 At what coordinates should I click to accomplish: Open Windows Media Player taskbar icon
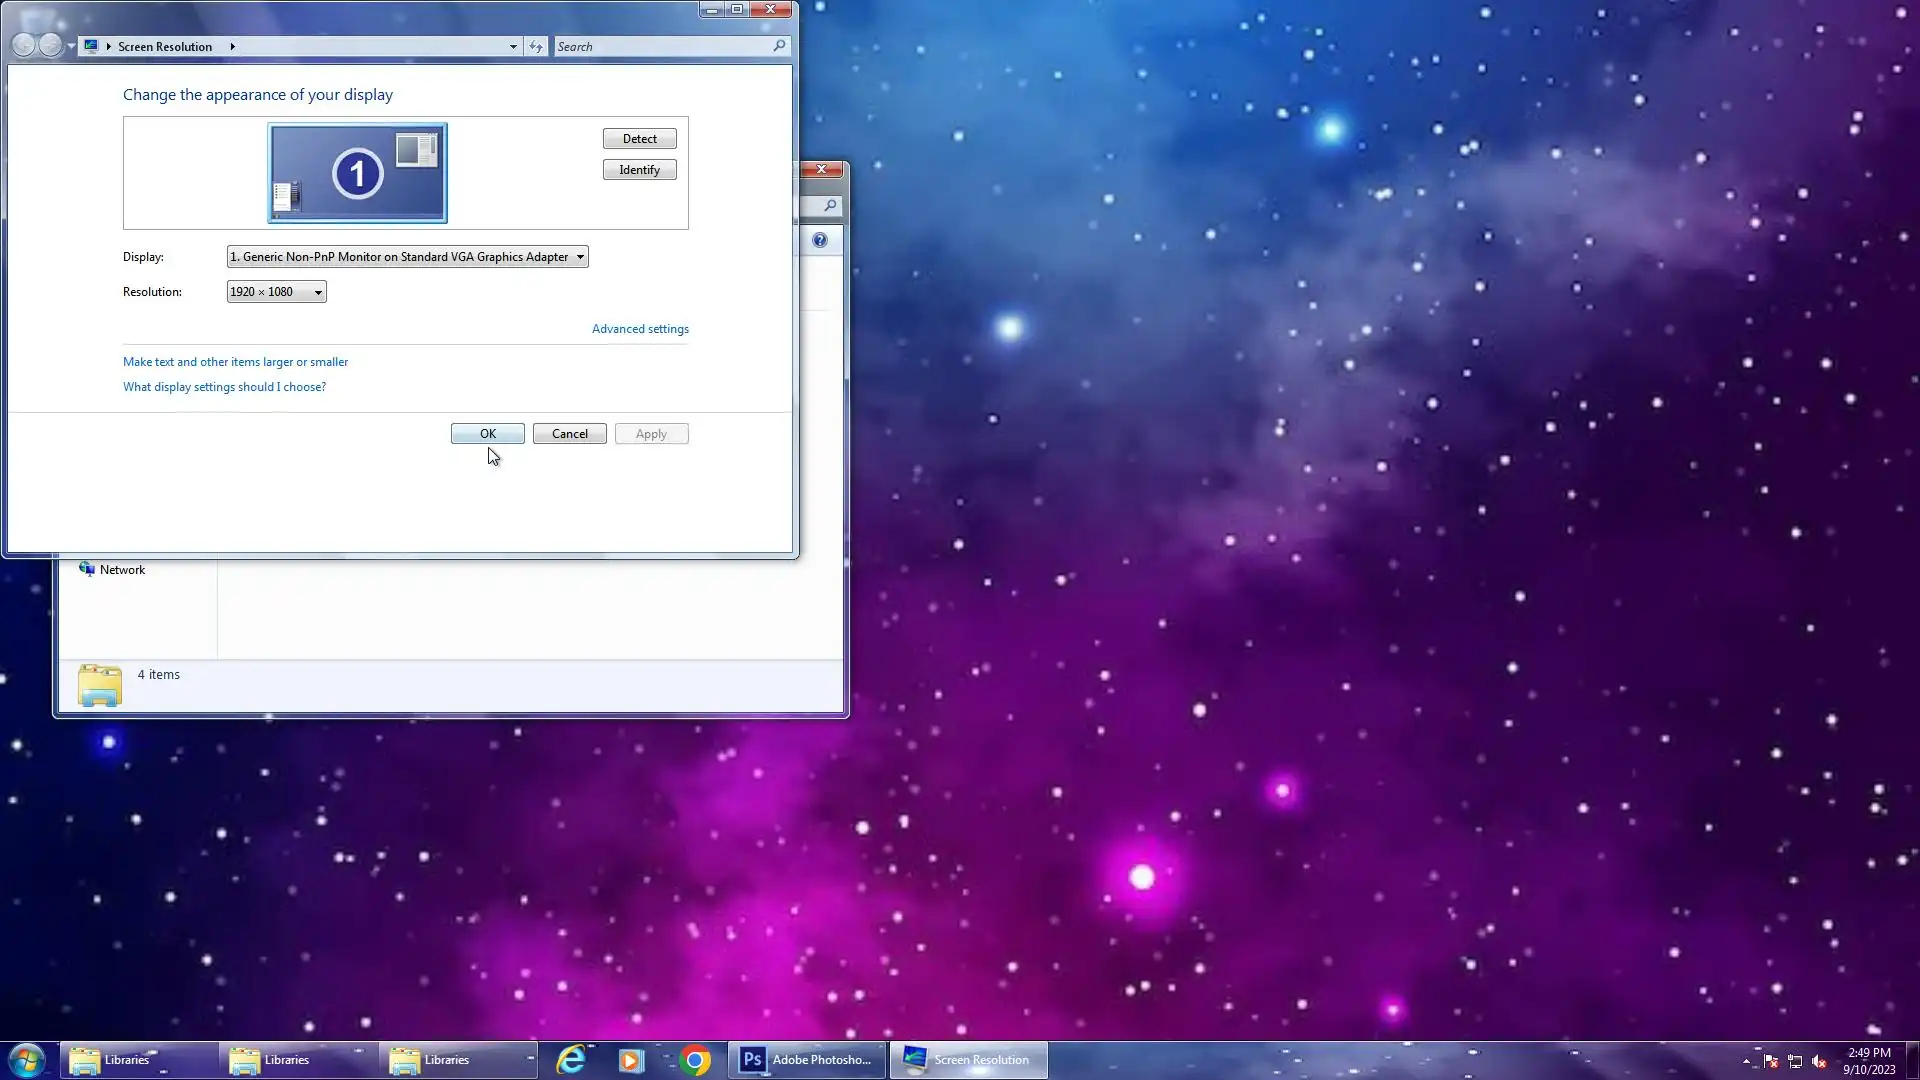pyautogui.click(x=631, y=1060)
